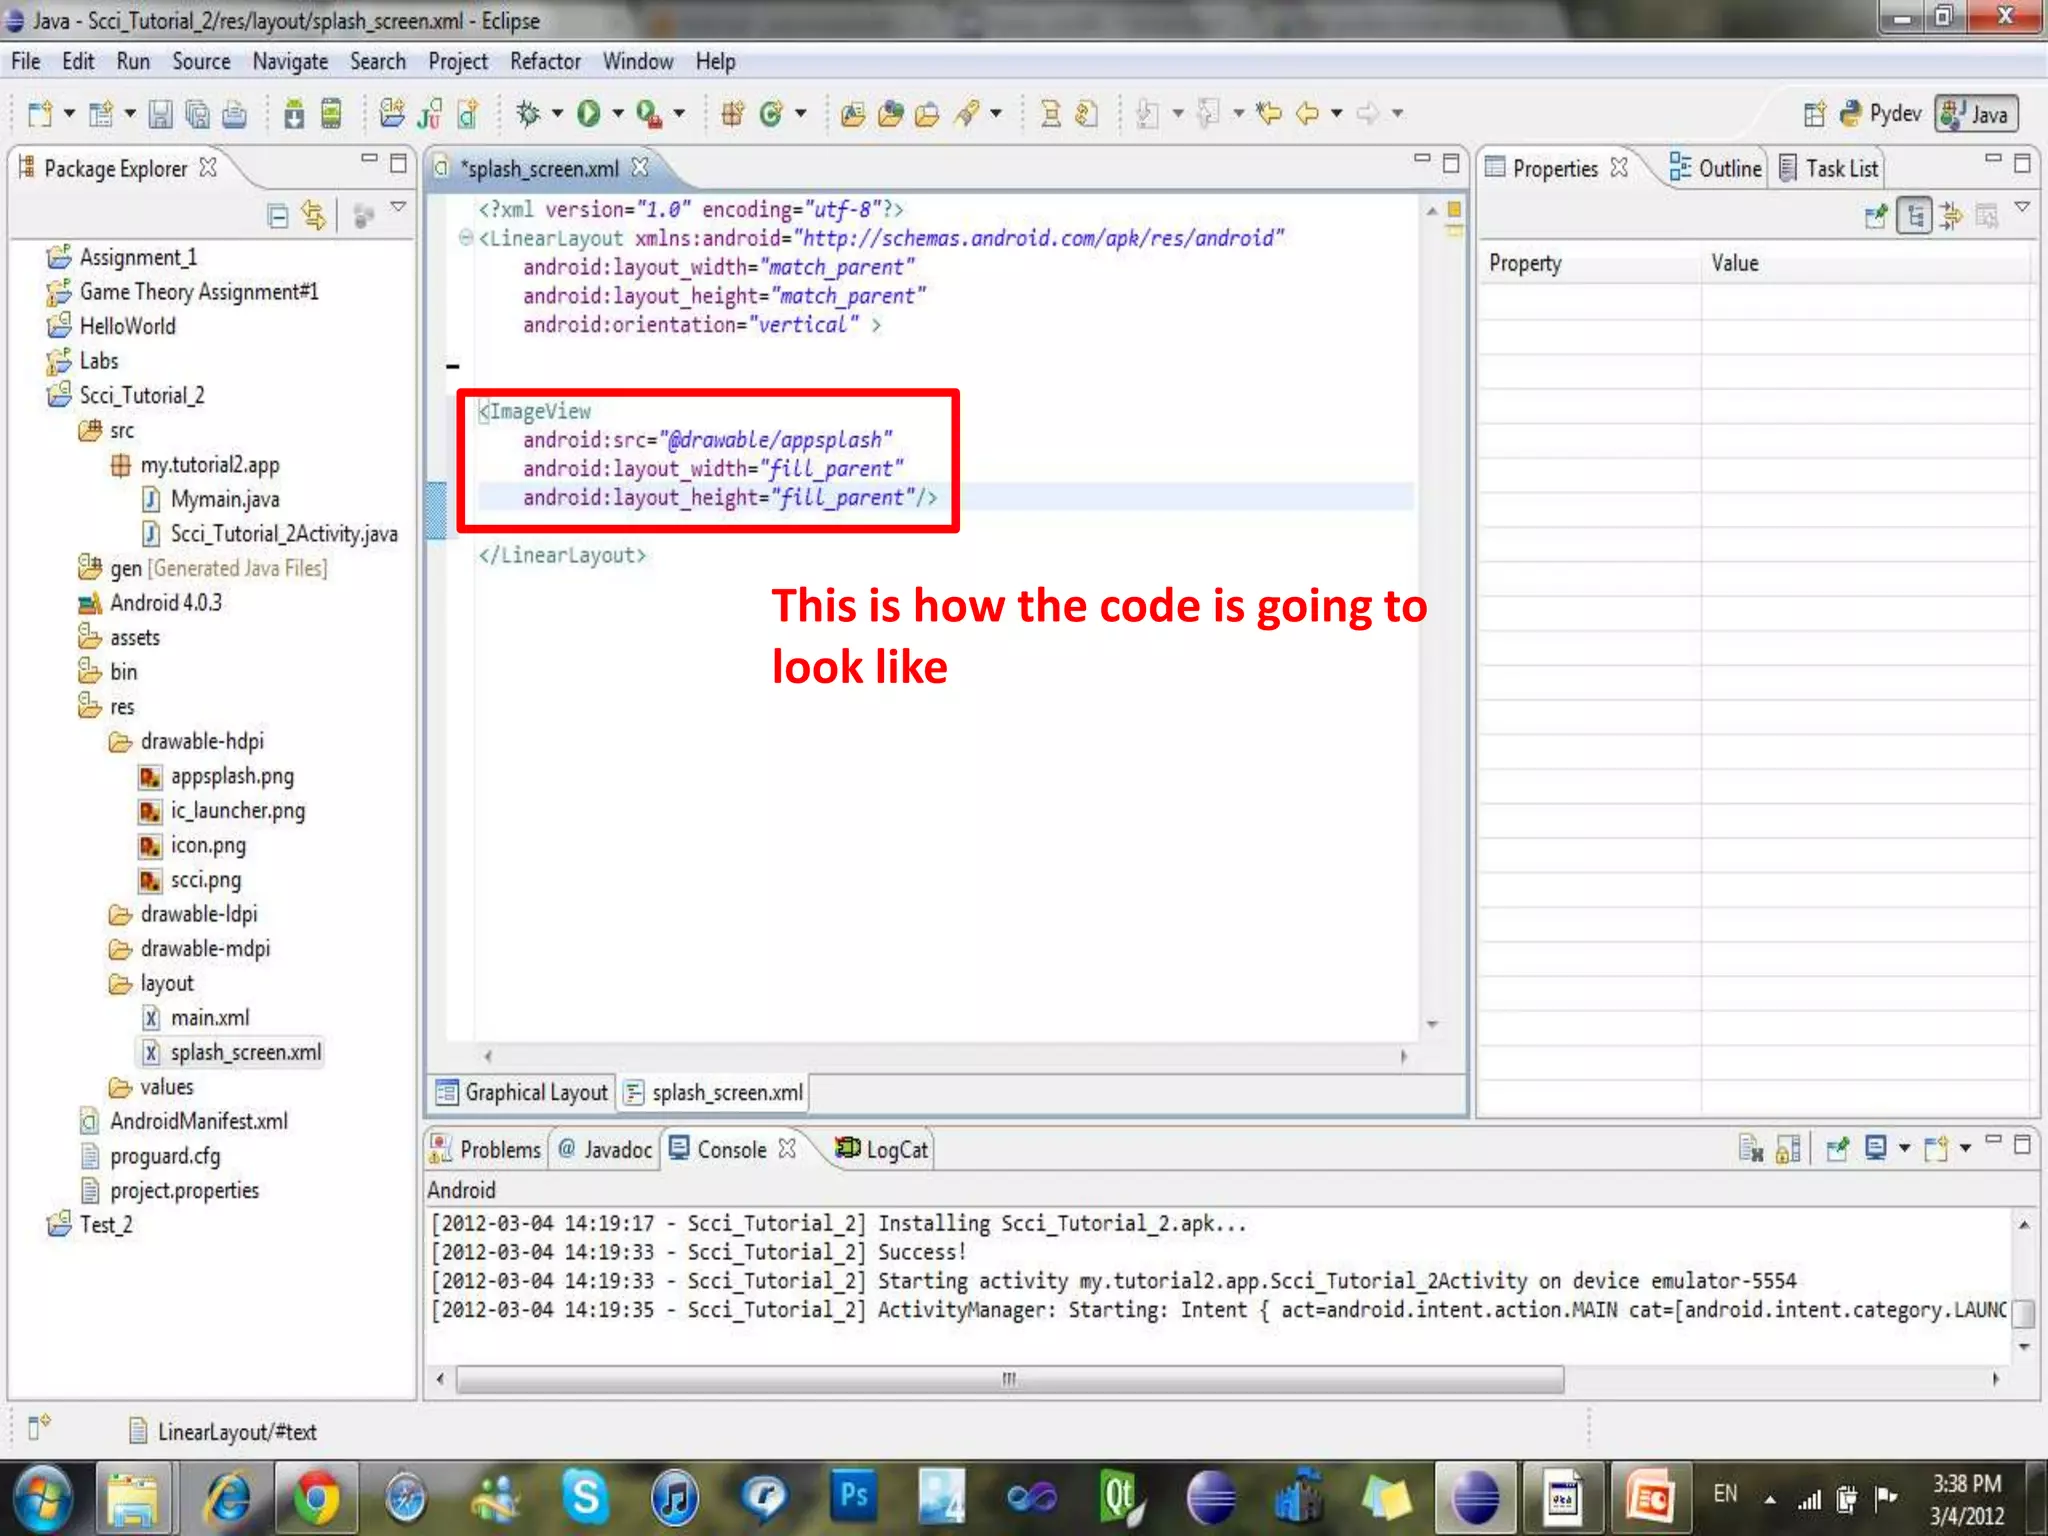Open the Back history dropdown arrow
The width and height of the screenshot is (2048, 1536).
pos(1336,114)
